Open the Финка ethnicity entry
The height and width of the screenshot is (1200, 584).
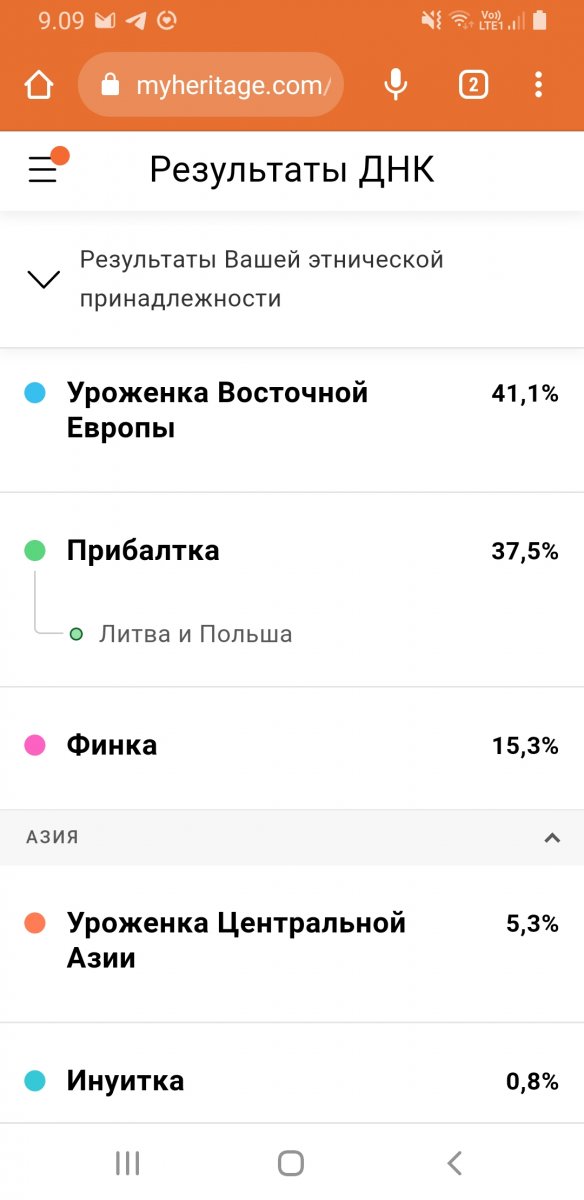click(x=292, y=745)
